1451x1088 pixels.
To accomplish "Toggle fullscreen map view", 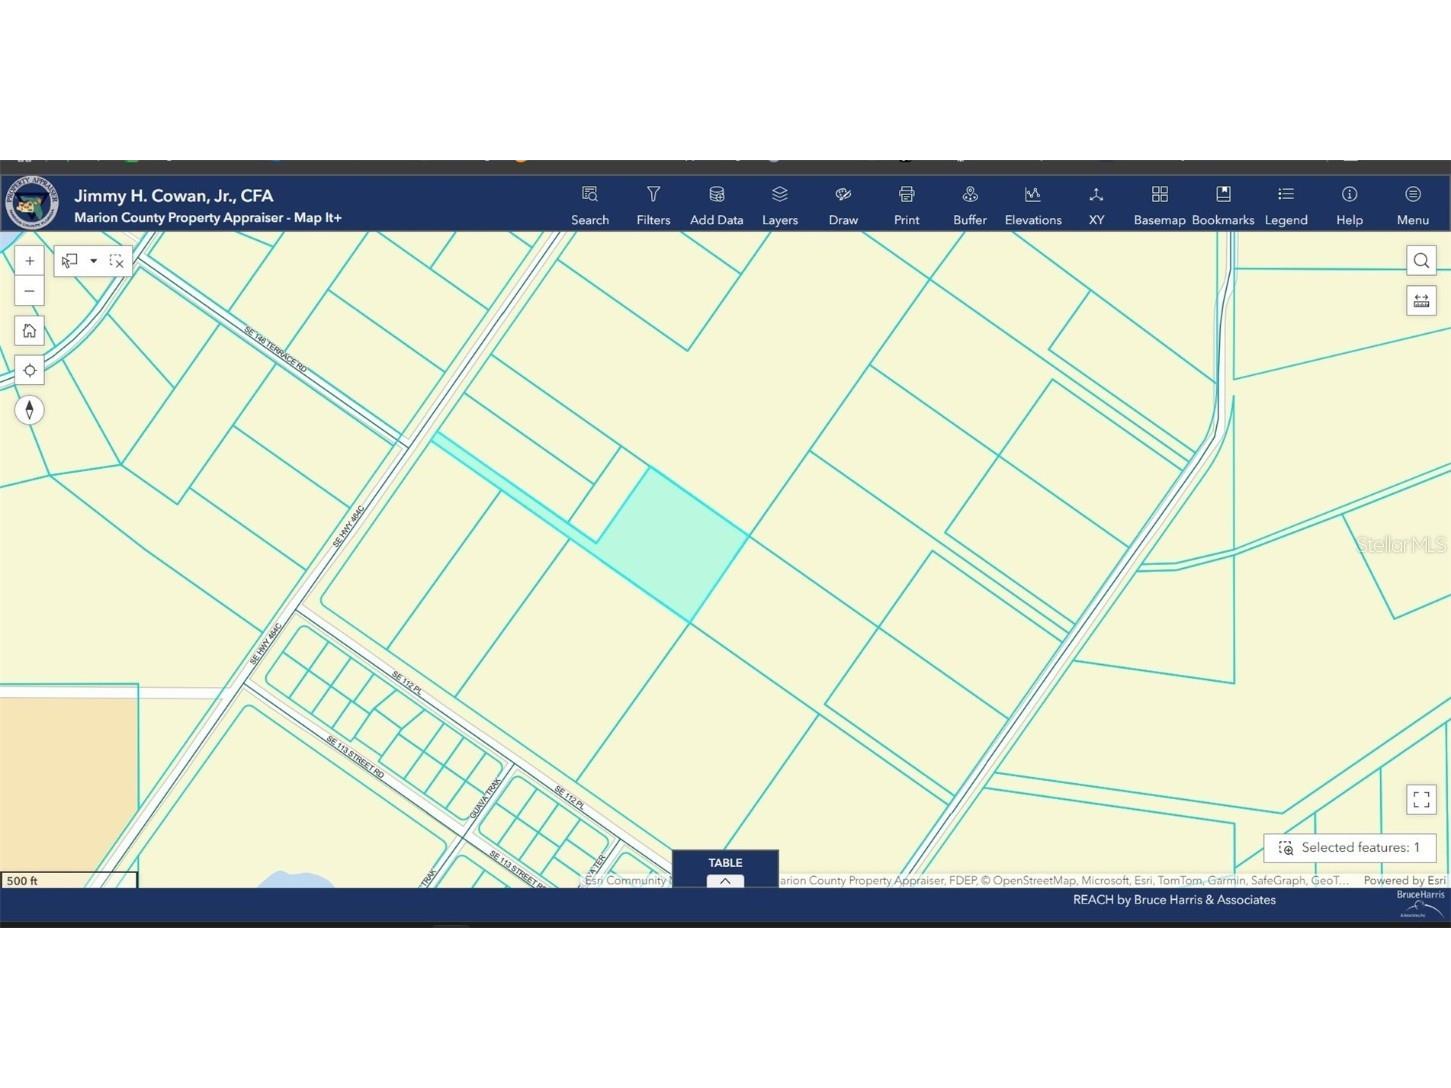I will [1421, 799].
